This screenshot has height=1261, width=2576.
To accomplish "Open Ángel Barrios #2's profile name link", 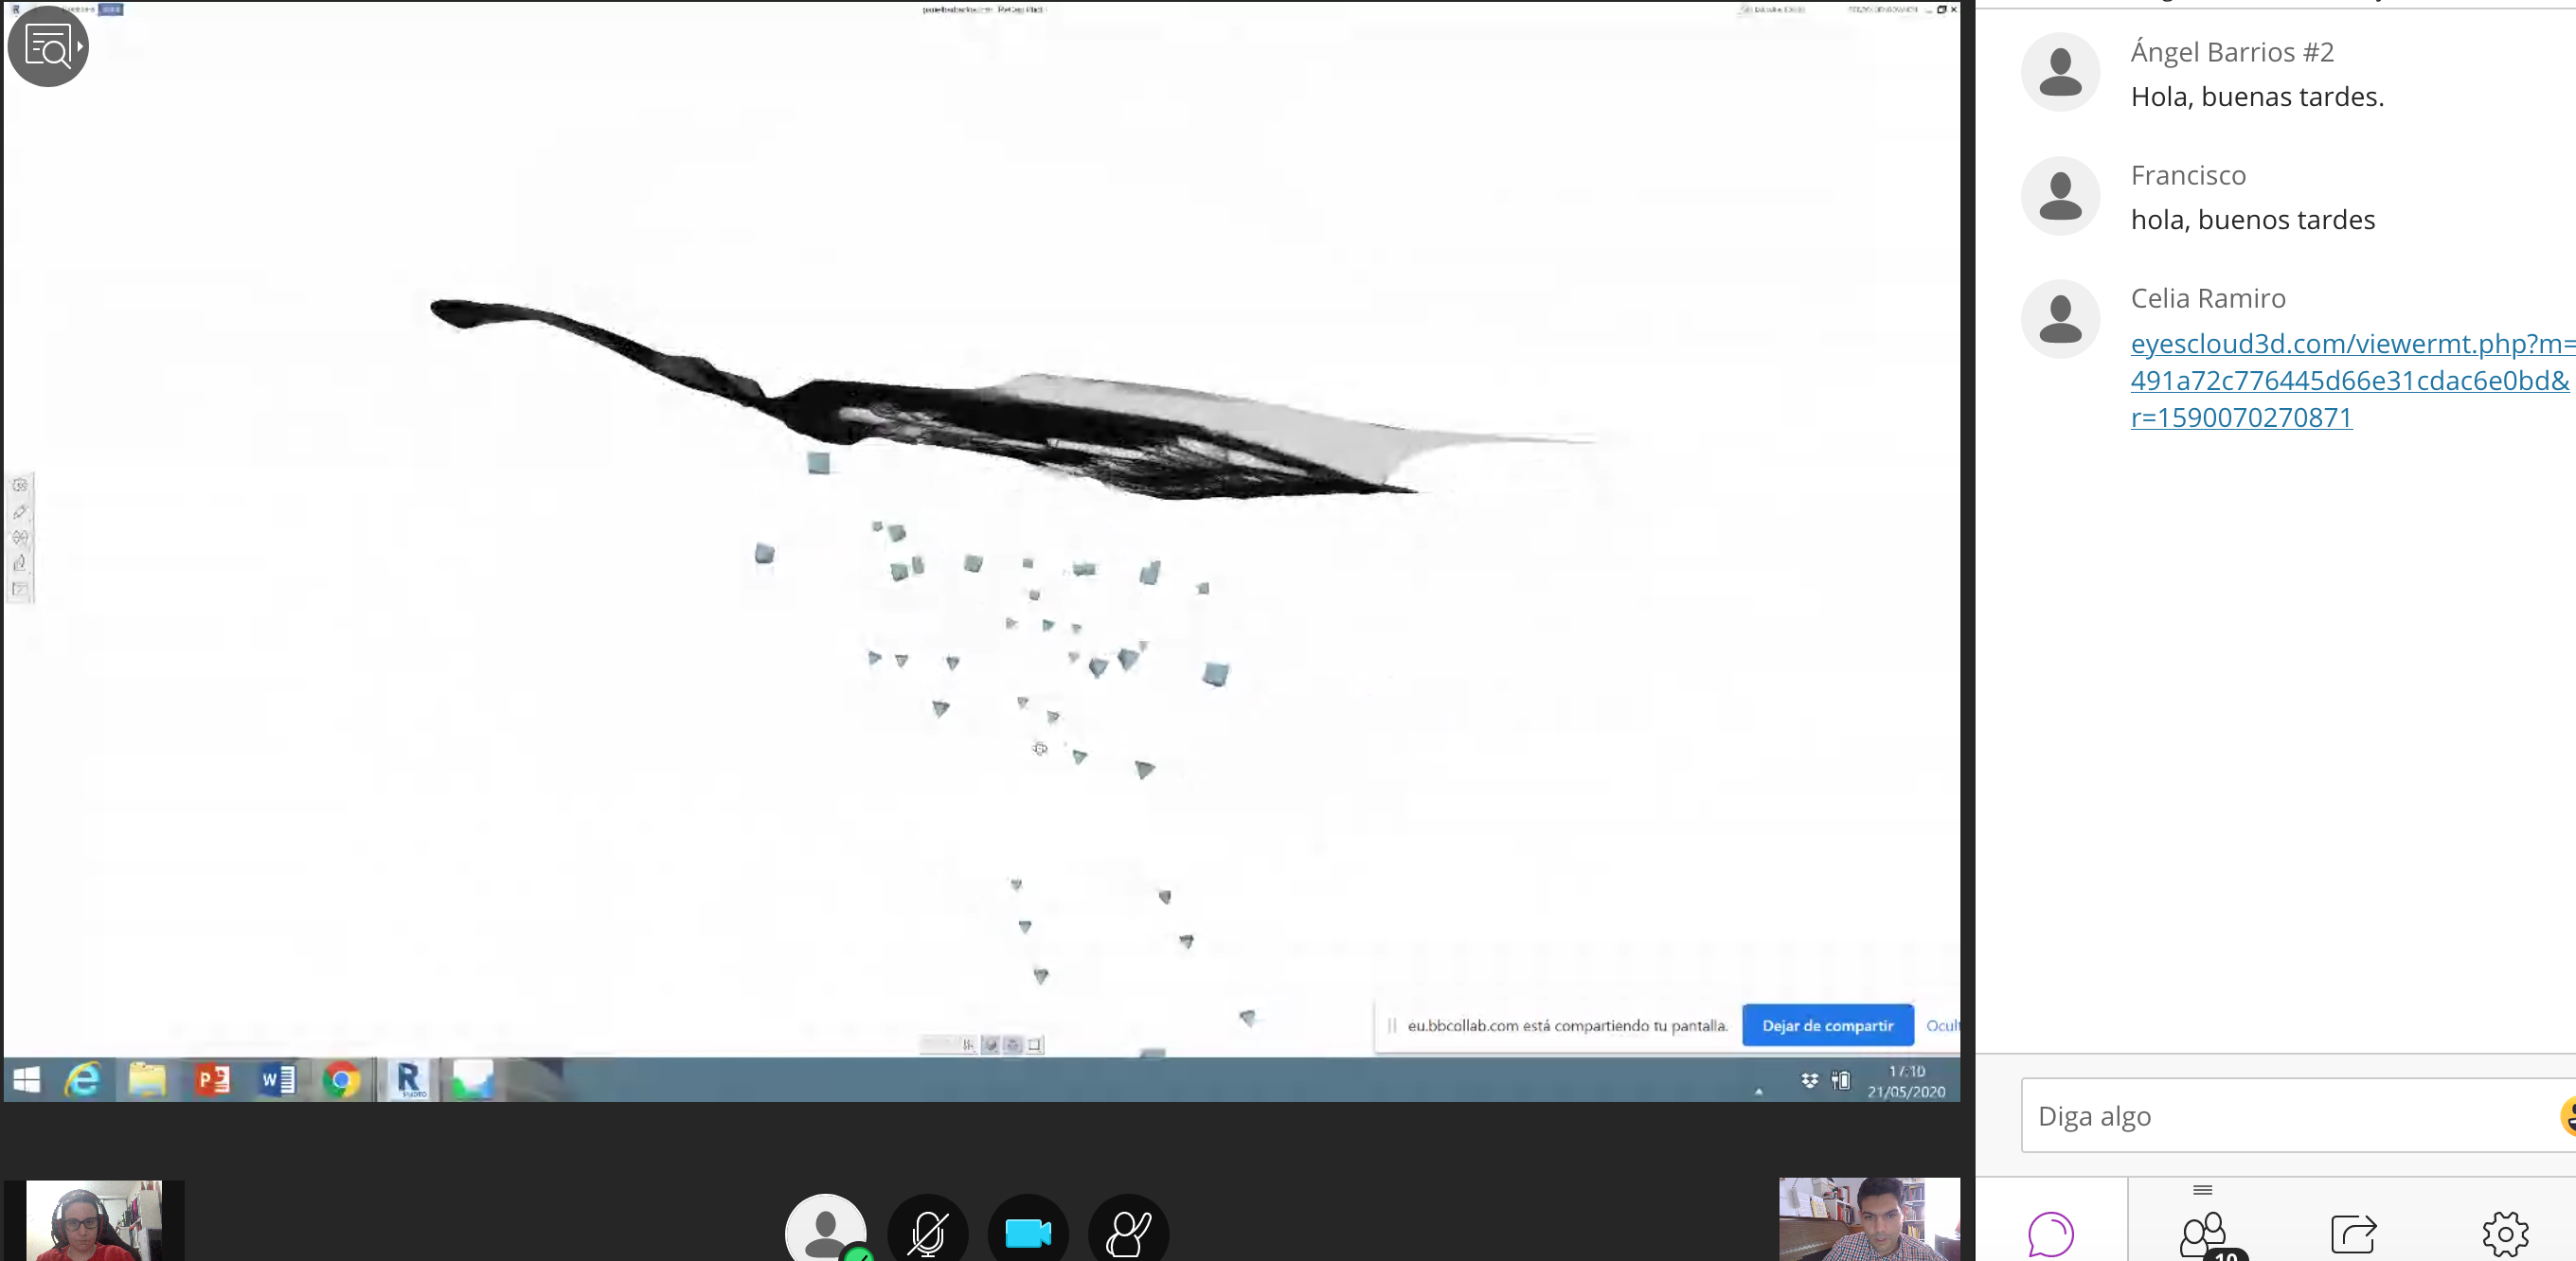I will (x=2232, y=51).
